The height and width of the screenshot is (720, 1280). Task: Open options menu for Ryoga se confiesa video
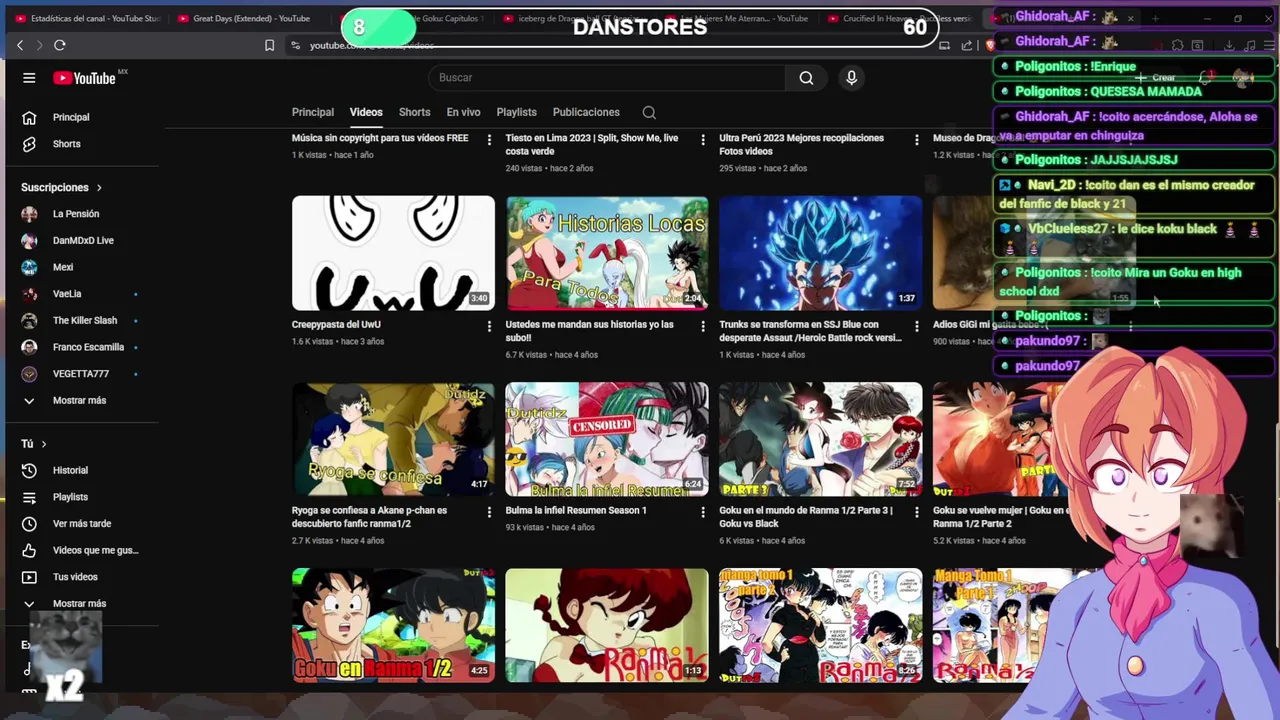coord(489,512)
